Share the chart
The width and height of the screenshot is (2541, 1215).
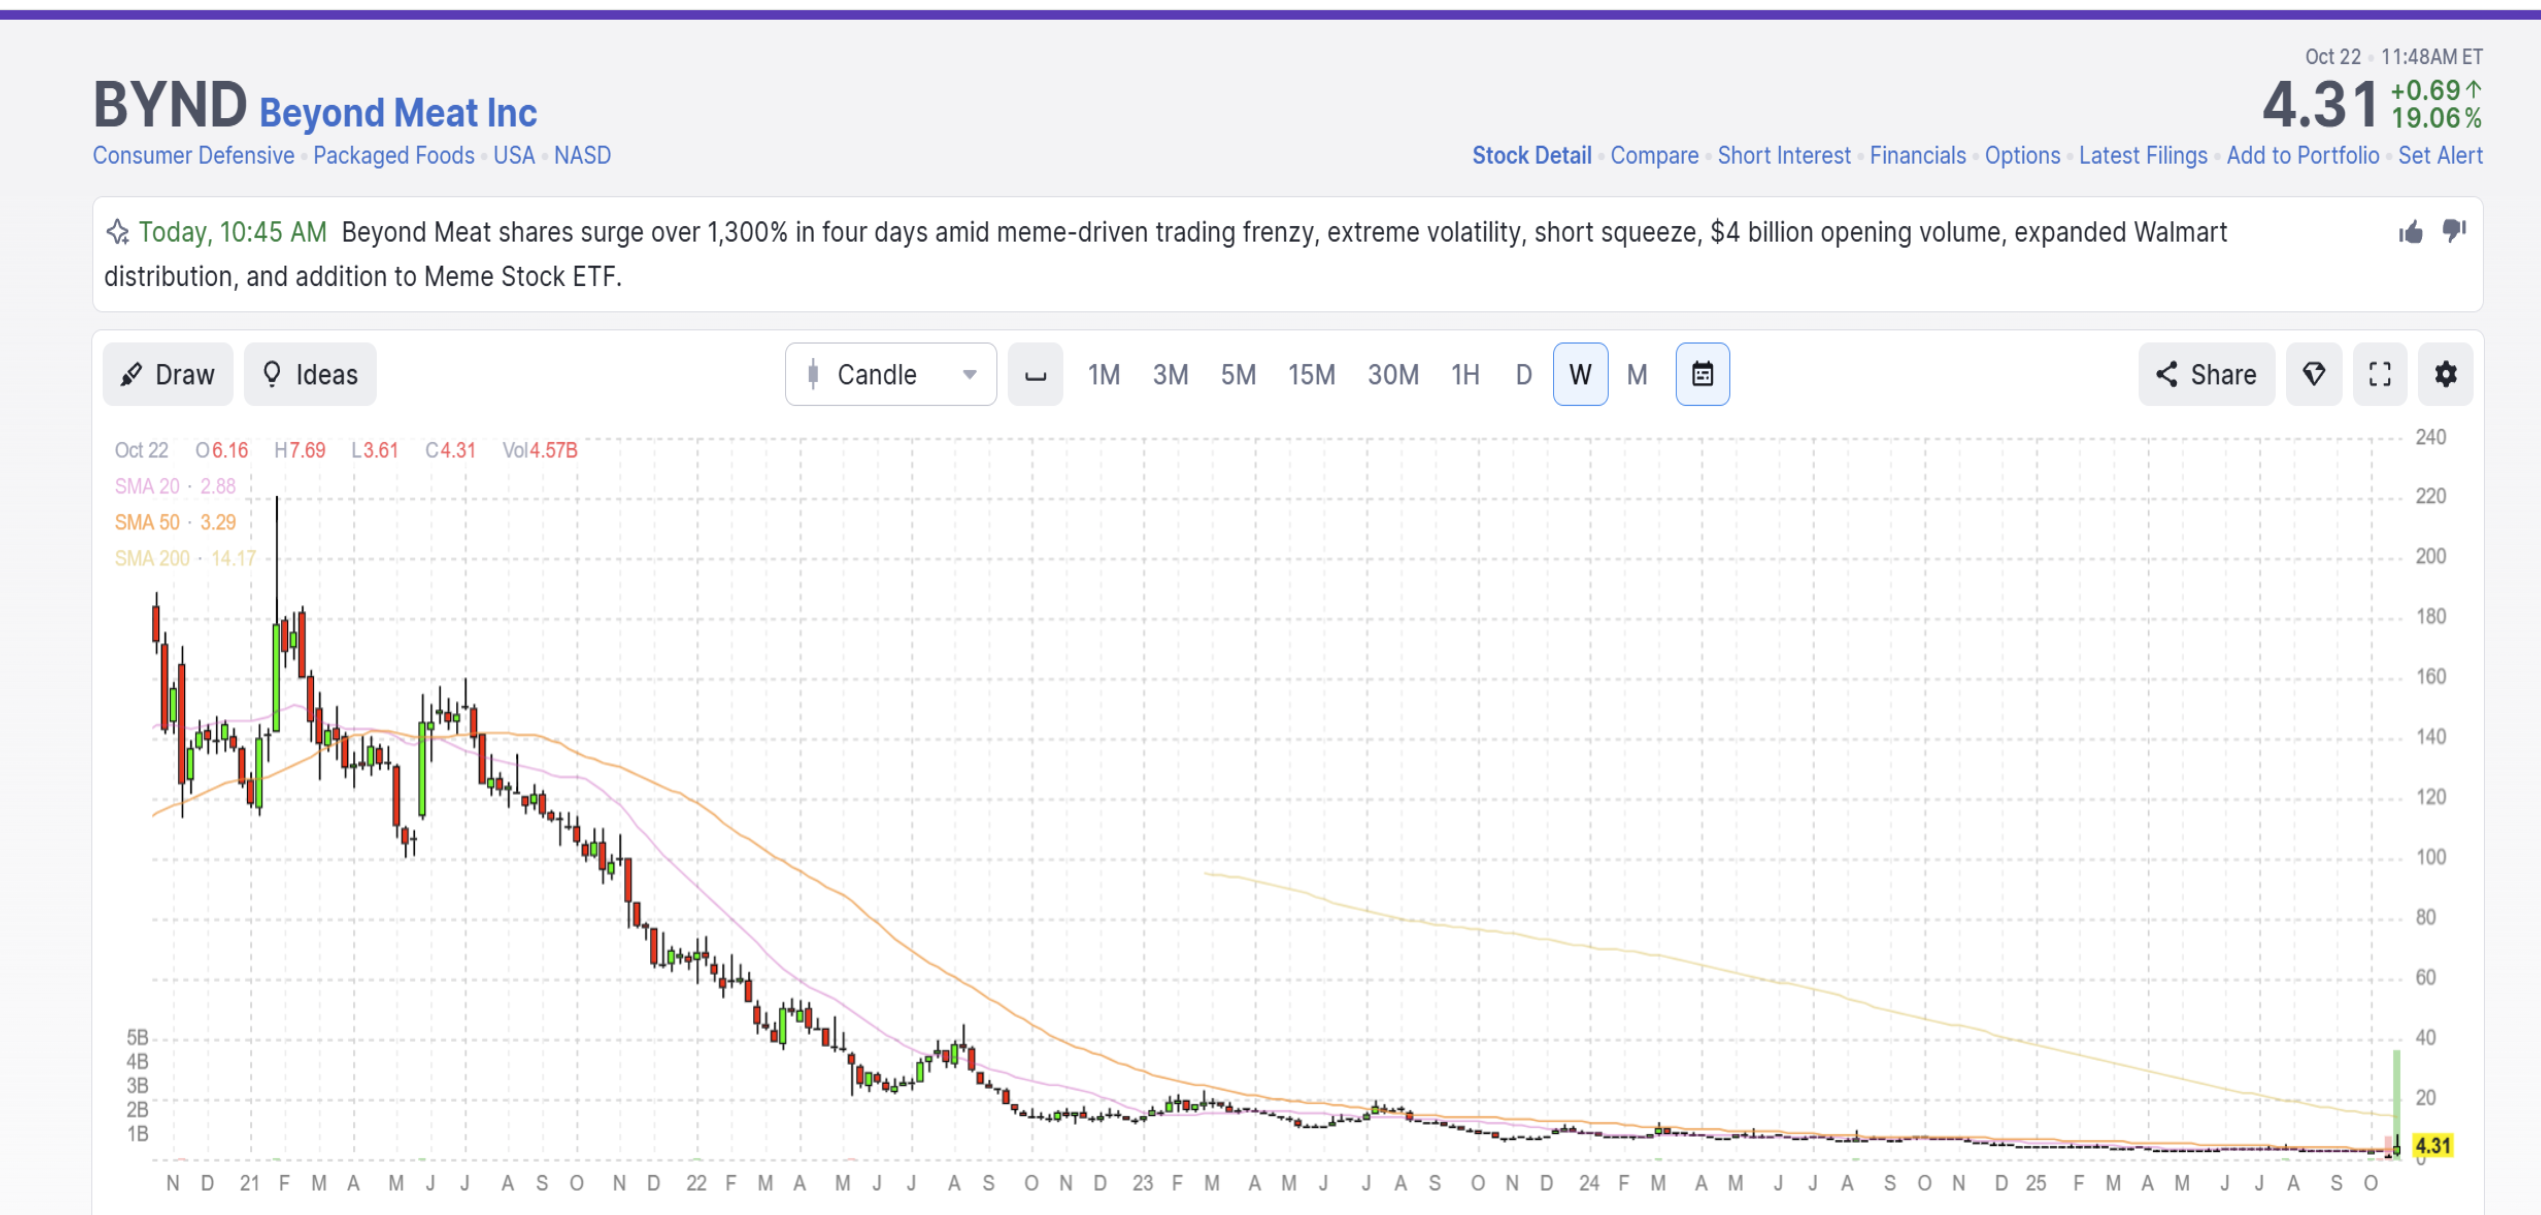(x=2206, y=374)
